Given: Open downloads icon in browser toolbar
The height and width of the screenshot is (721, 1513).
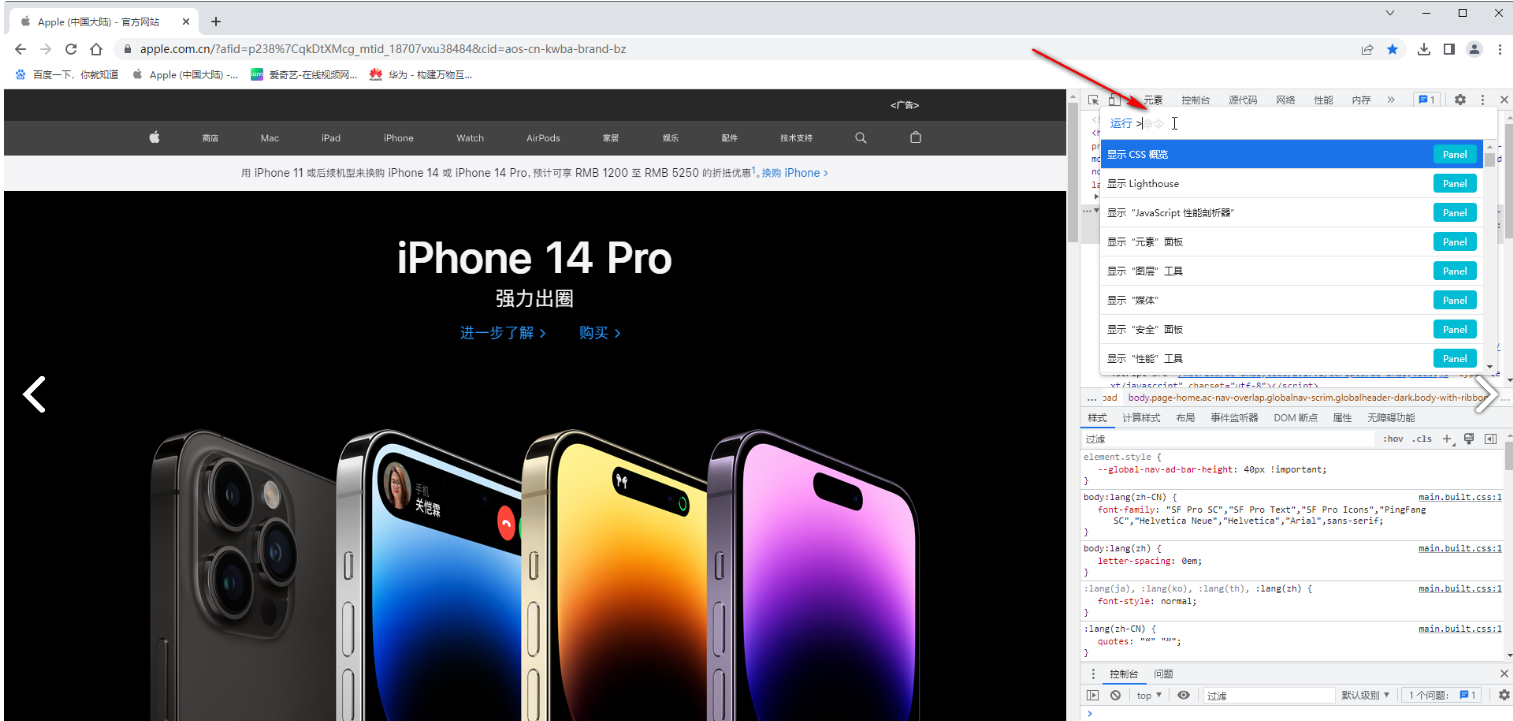Looking at the screenshot, I should pyautogui.click(x=1424, y=49).
